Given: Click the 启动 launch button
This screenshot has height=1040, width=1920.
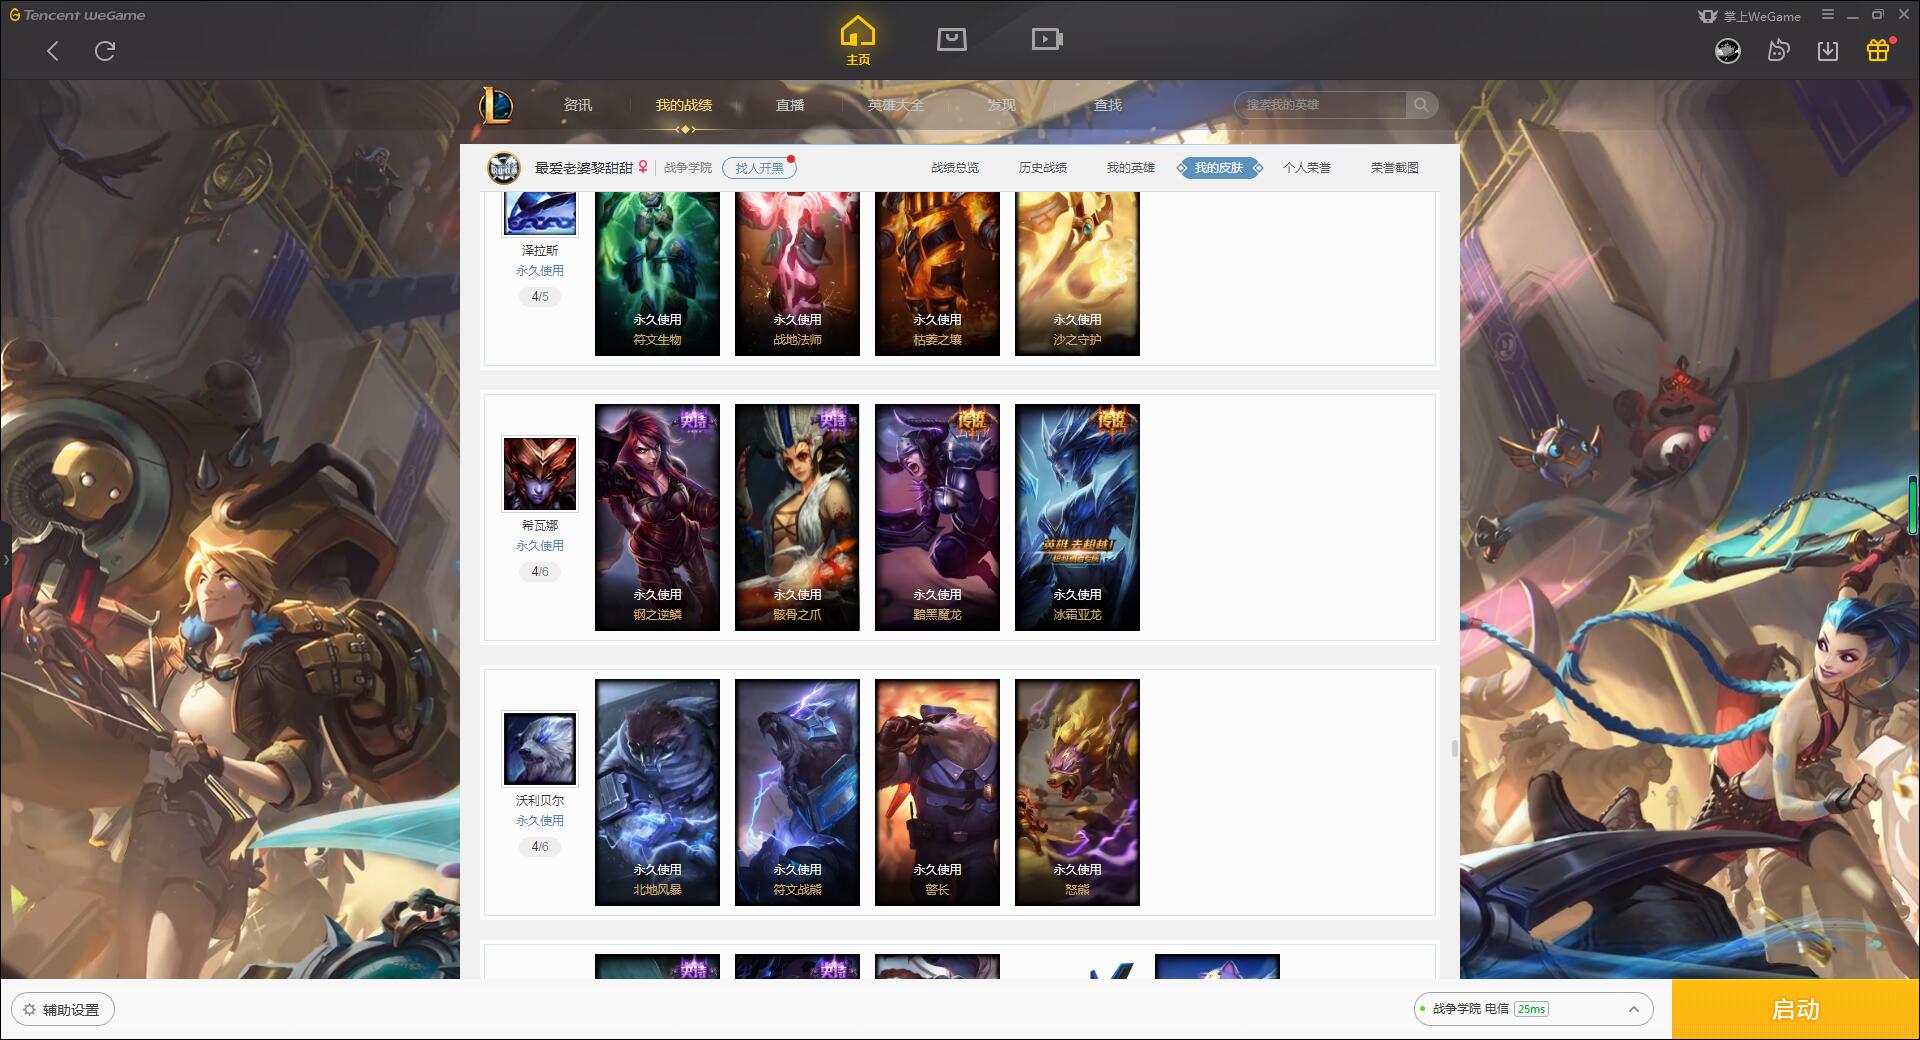Looking at the screenshot, I should tap(1796, 1010).
